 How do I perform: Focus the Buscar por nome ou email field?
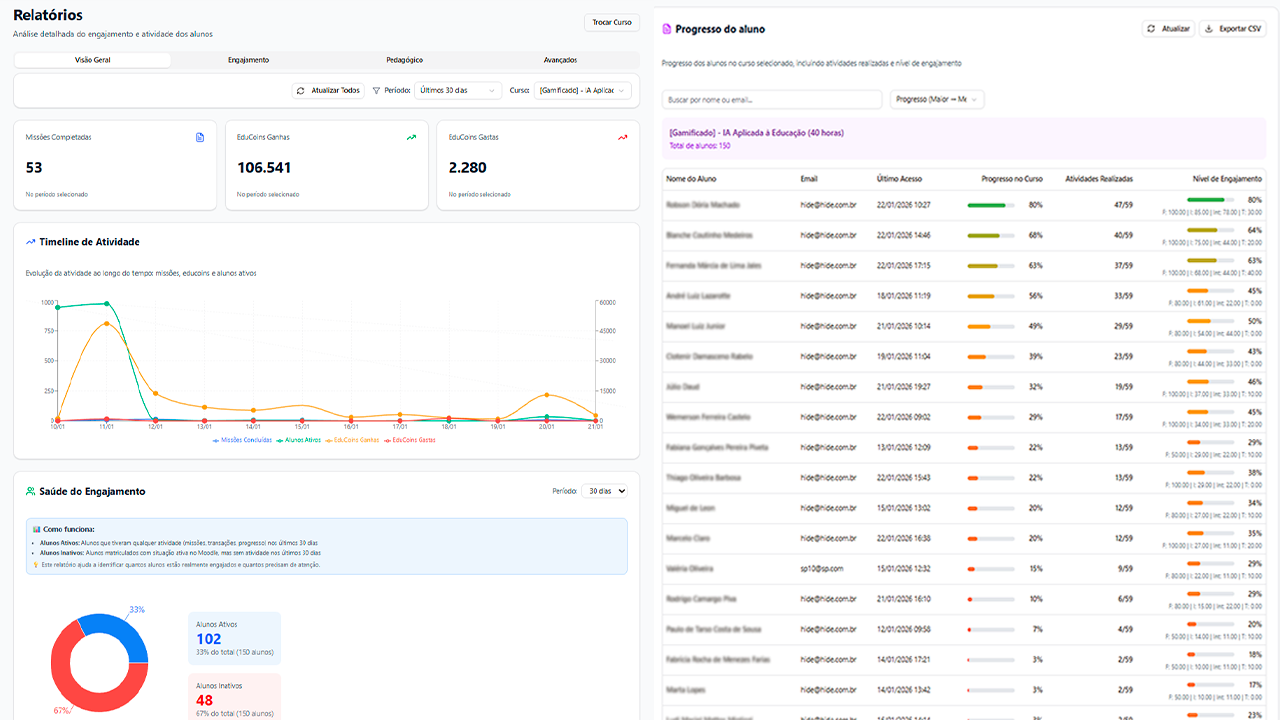coord(771,99)
